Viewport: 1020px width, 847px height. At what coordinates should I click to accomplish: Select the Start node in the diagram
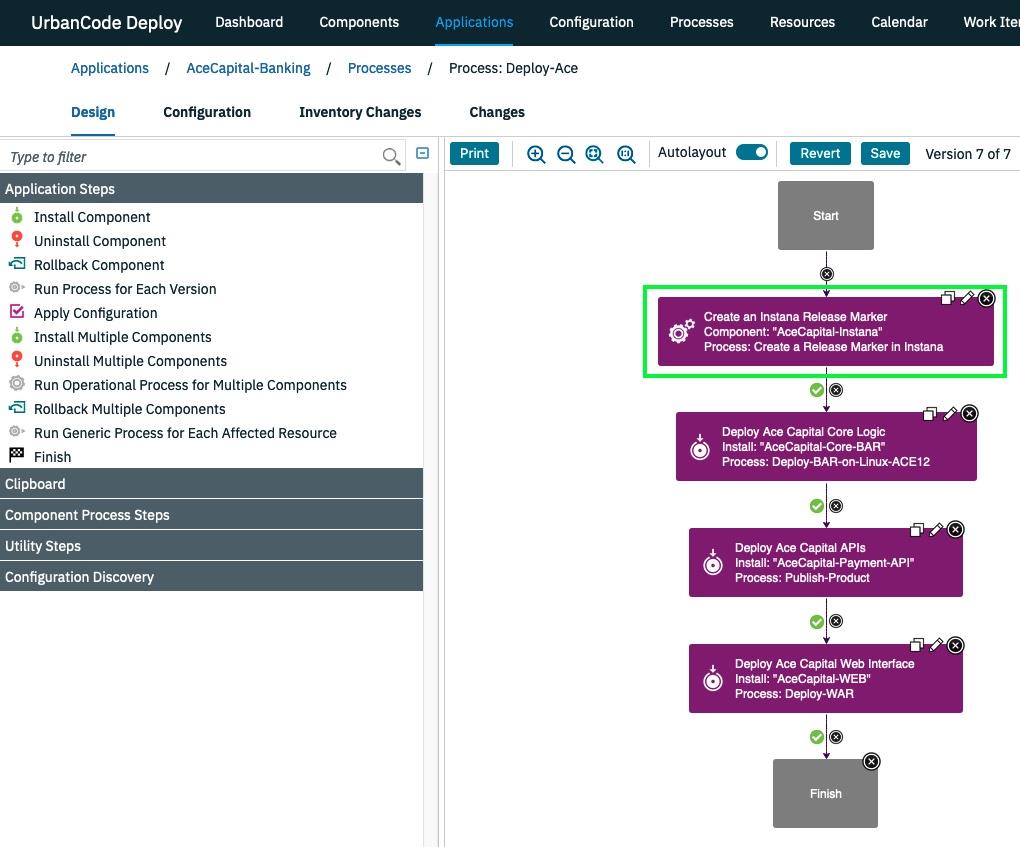(x=825, y=215)
